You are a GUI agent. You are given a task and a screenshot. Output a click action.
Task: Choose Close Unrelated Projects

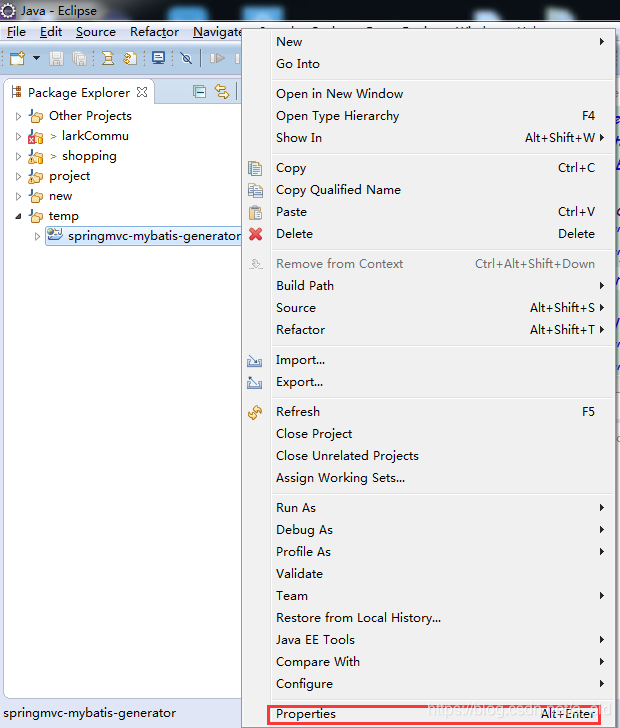click(442, 456)
